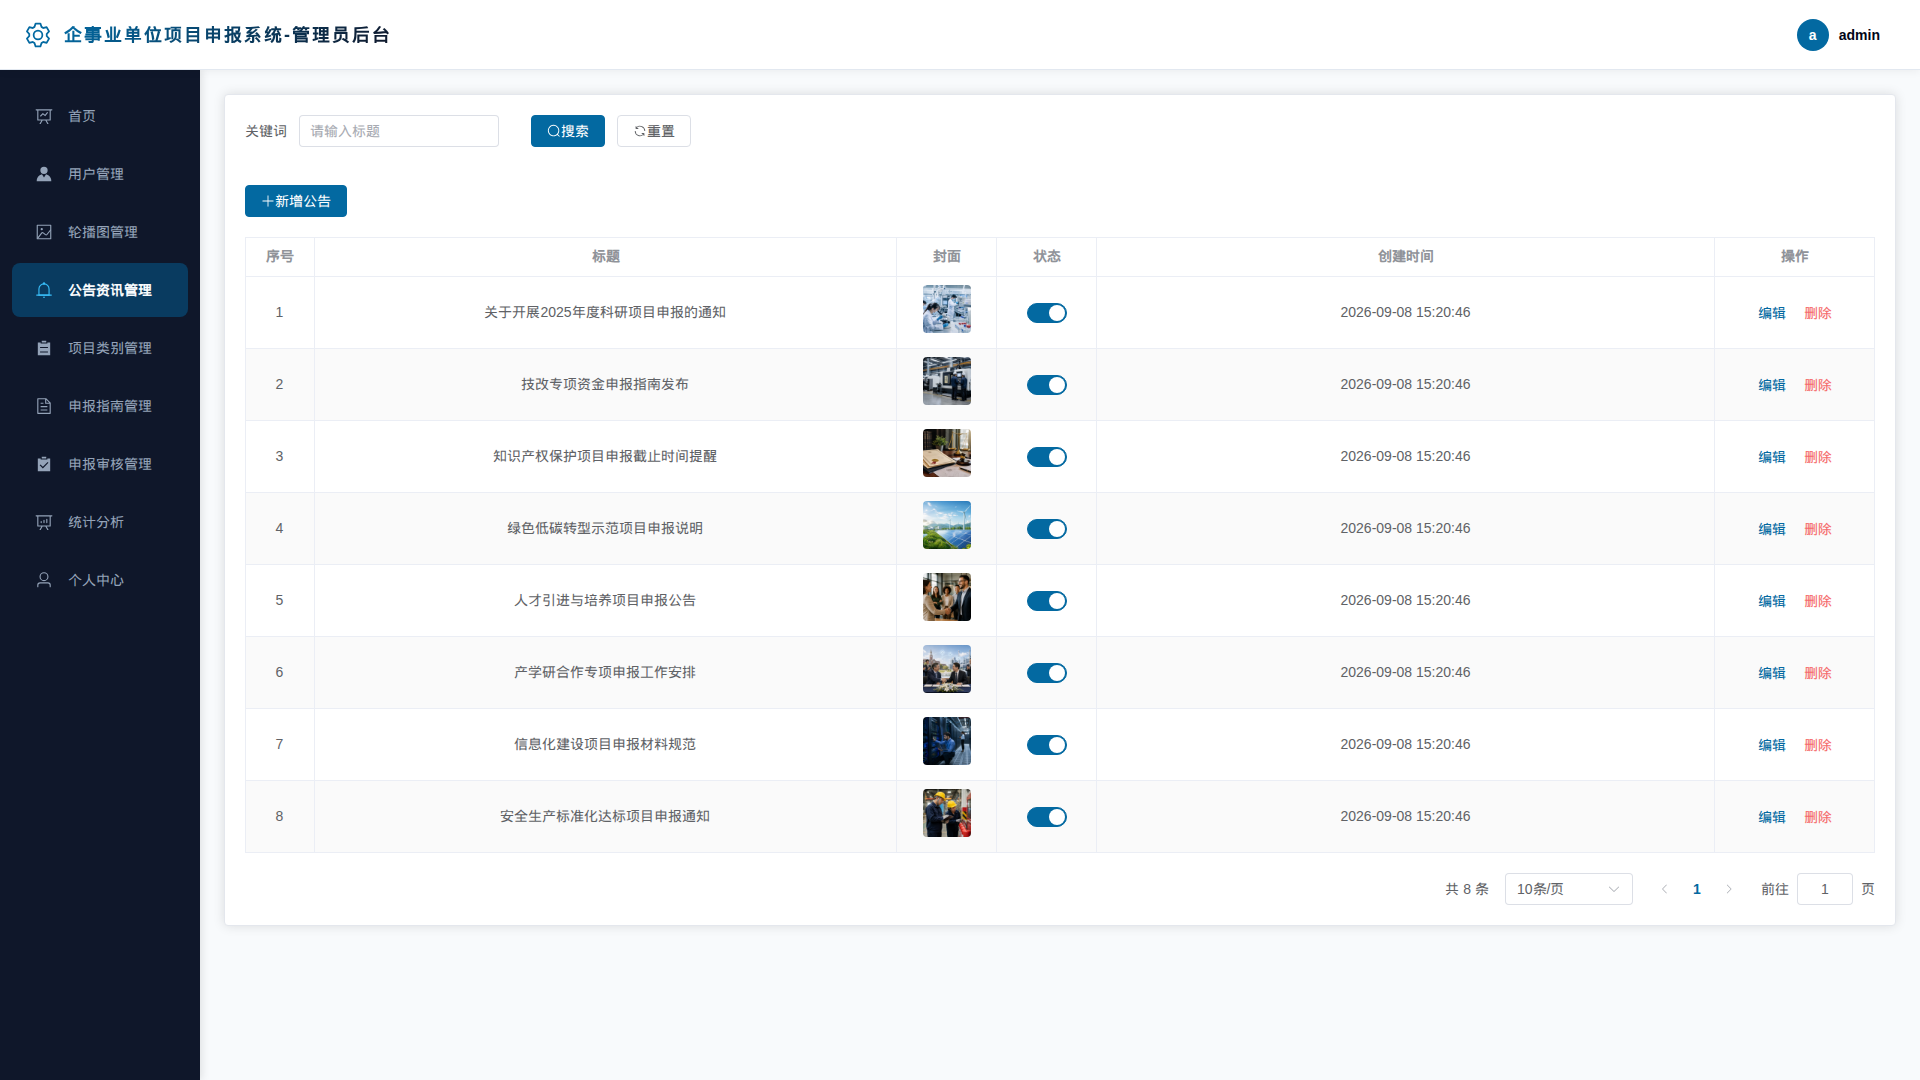
Task: Select 公告资讯管理 menu item
Action: click(x=100, y=290)
